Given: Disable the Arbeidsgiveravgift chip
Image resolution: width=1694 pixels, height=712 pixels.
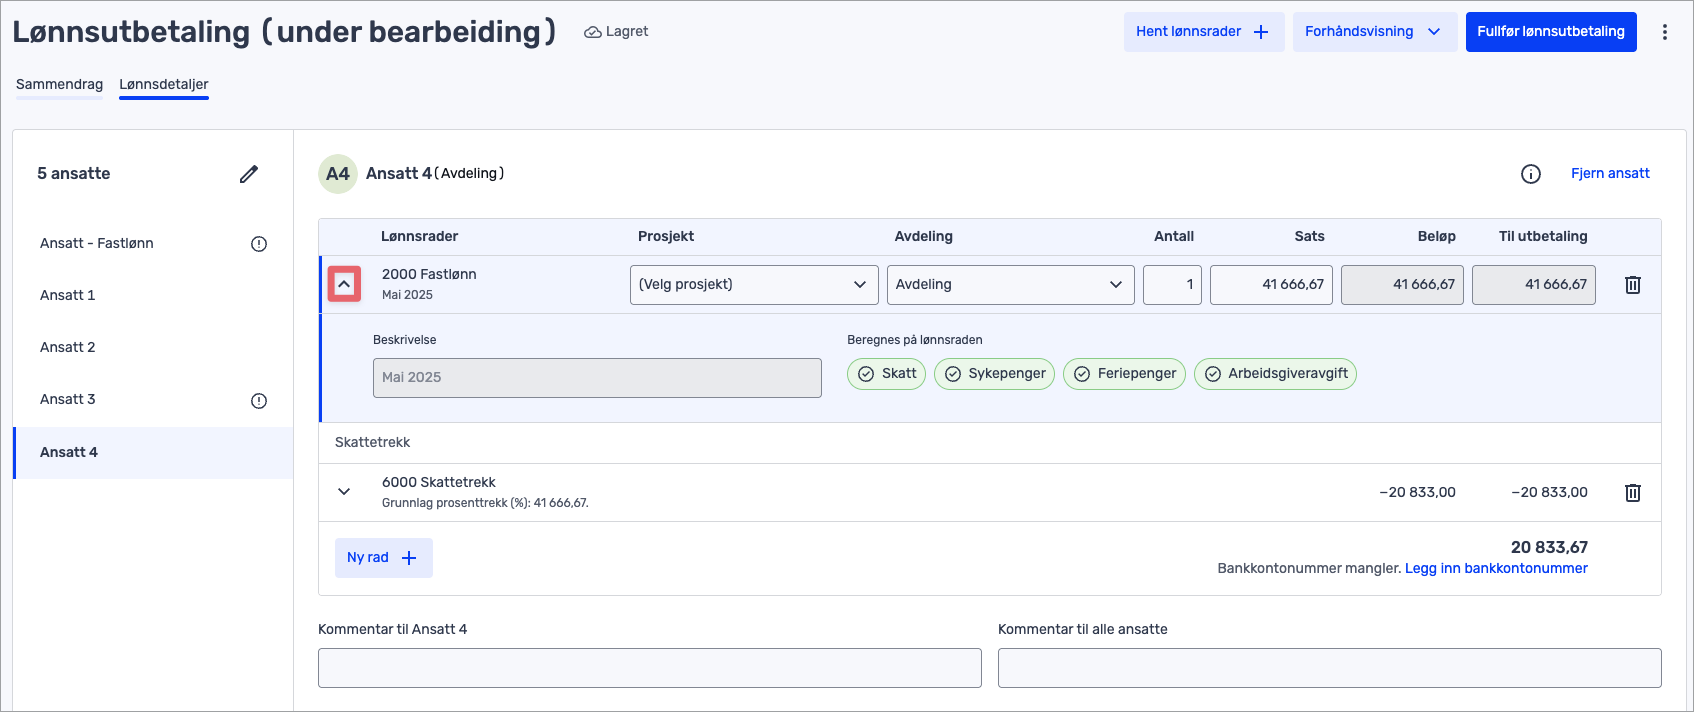Looking at the screenshot, I should pyautogui.click(x=1275, y=374).
